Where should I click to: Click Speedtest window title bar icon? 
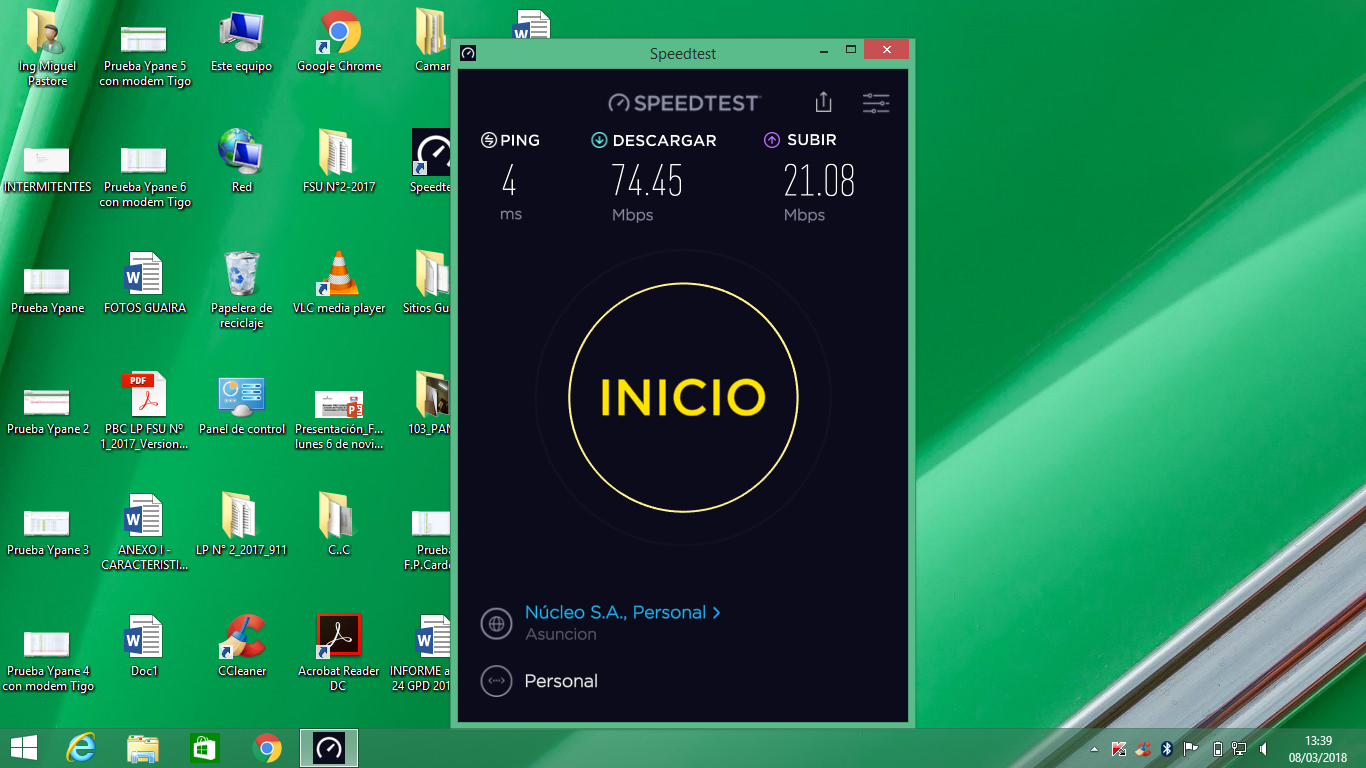pyautogui.click(x=468, y=53)
